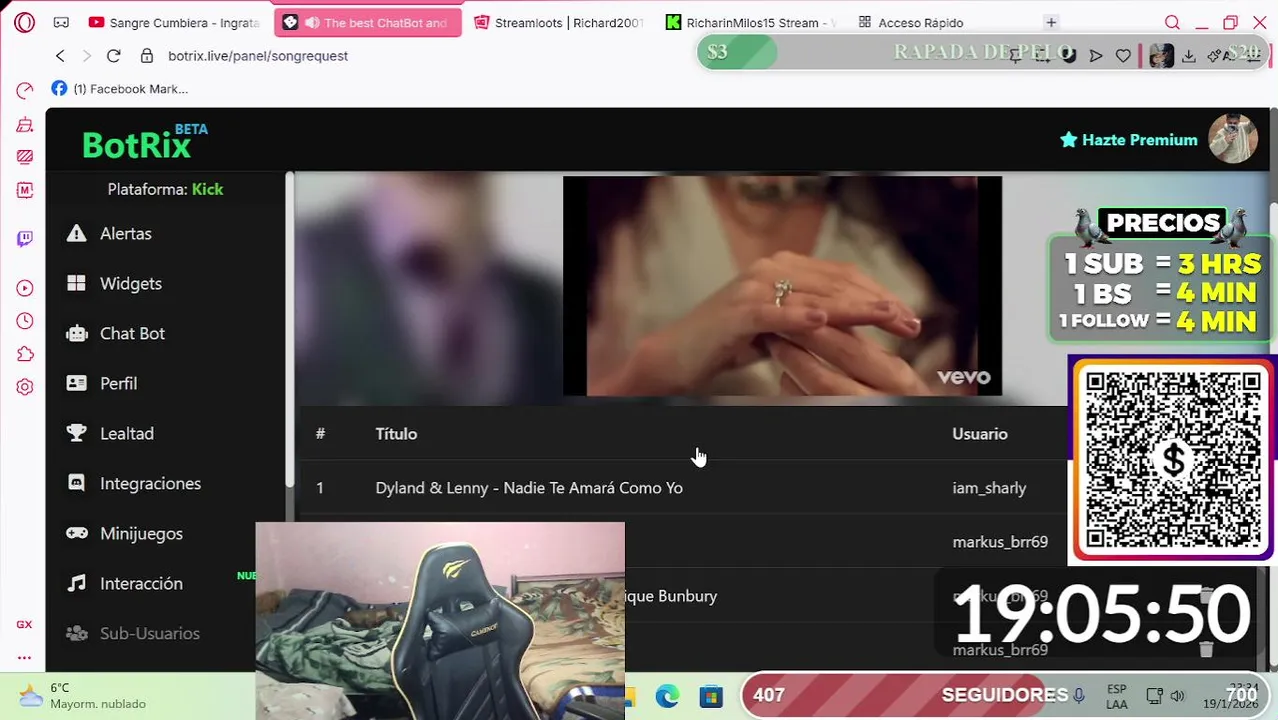
Task: Go back to the previous page
Action: 60,56
